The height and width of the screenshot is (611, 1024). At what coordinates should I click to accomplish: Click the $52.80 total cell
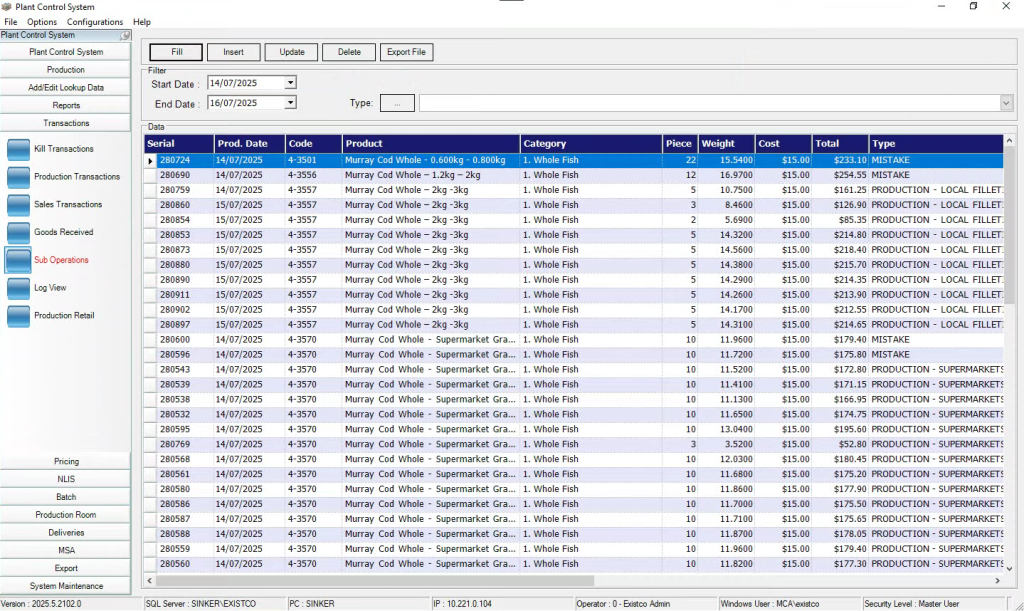(x=840, y=445)
